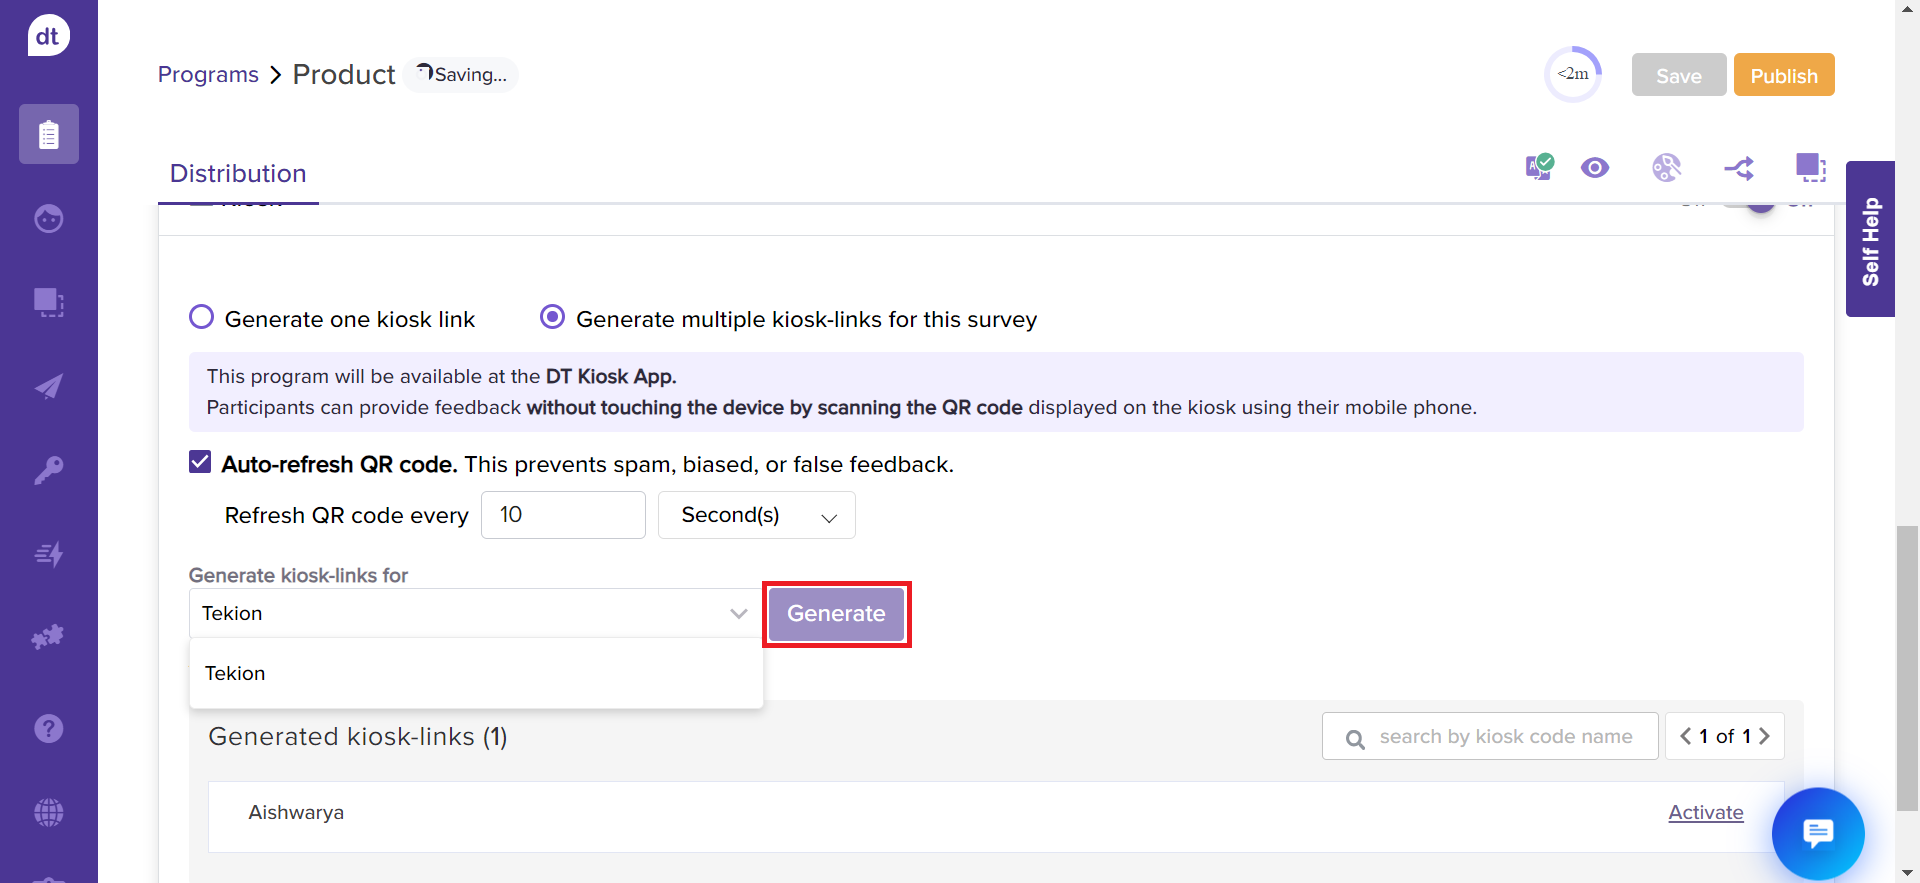The height and width of the screenshot is (883, 1920).
Task: Click the search by kiosk code name field
Action: coord(1504,737)
